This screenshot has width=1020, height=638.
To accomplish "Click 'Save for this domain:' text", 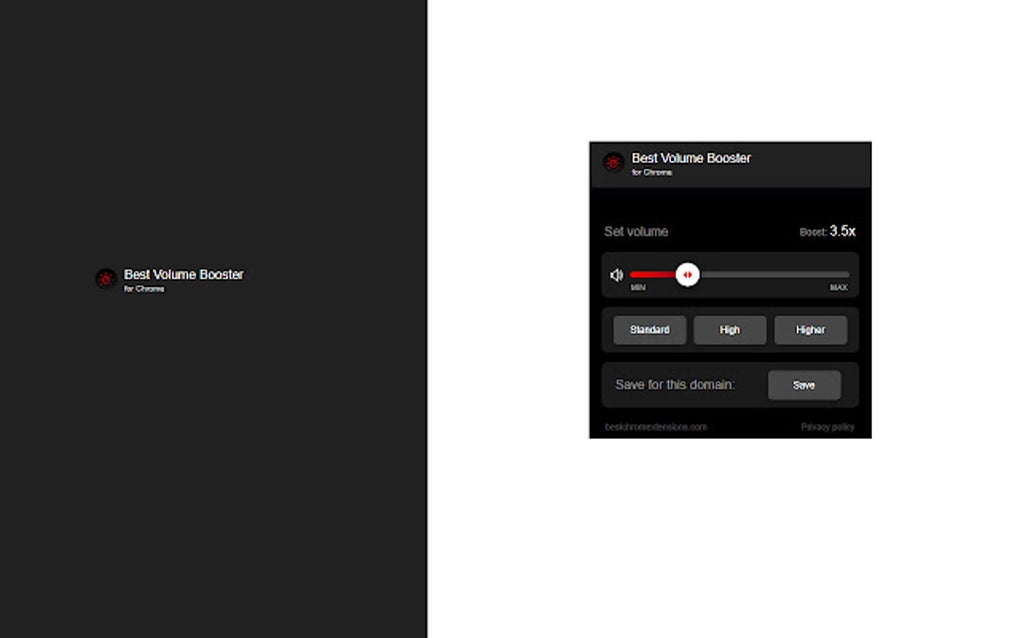I will click(675, 385).
